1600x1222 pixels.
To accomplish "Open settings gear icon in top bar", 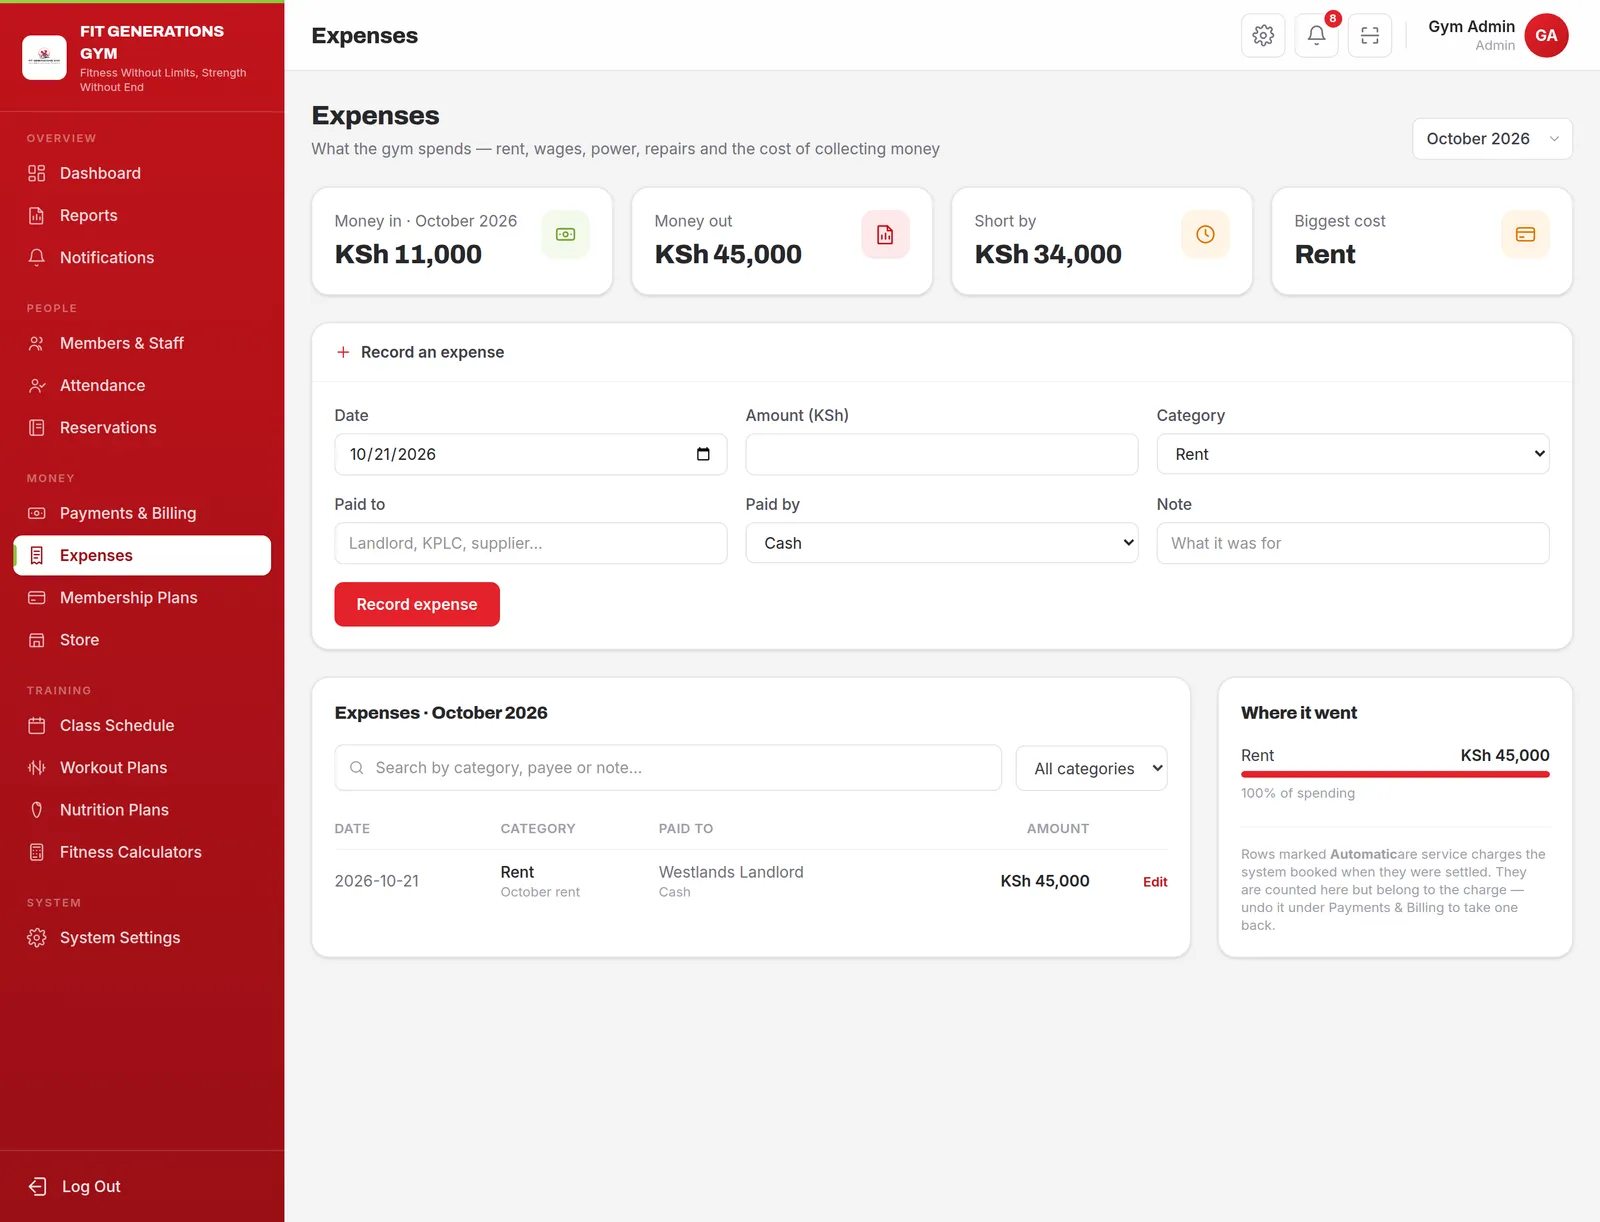I will pyautogui.click(x=1263, y=35).
